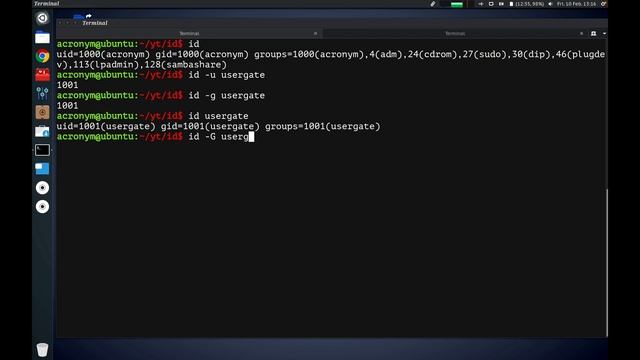Click the terminal's vertical scrollbar
640x360 pixels.
607,262
